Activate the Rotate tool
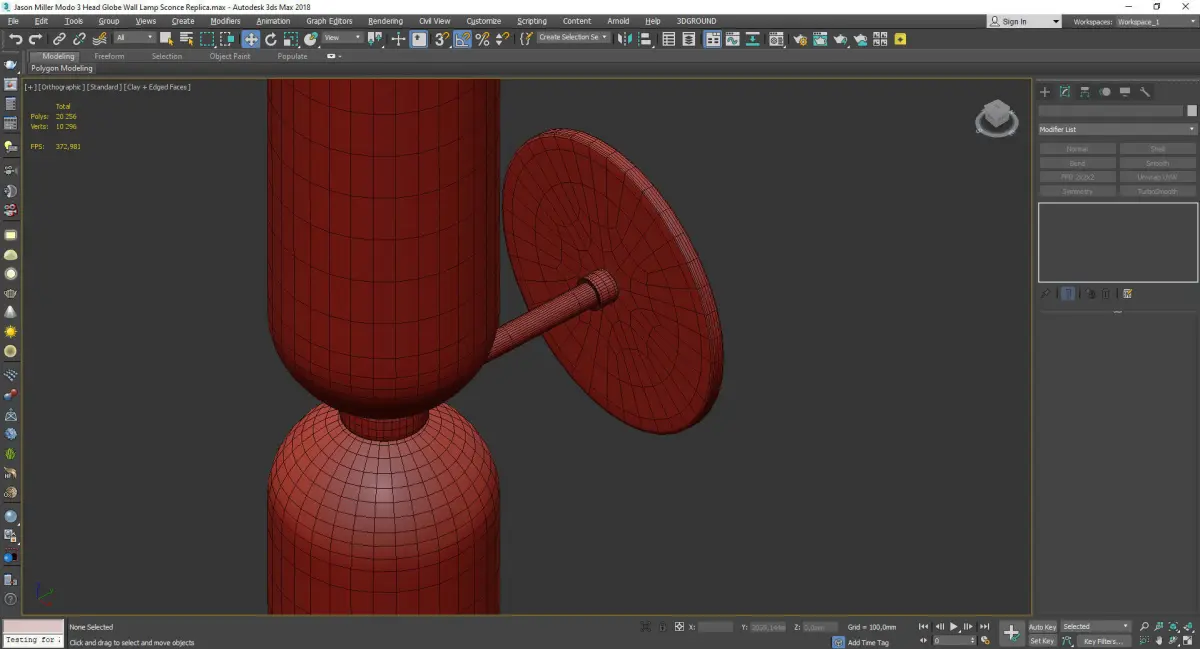 pos(271,39)
